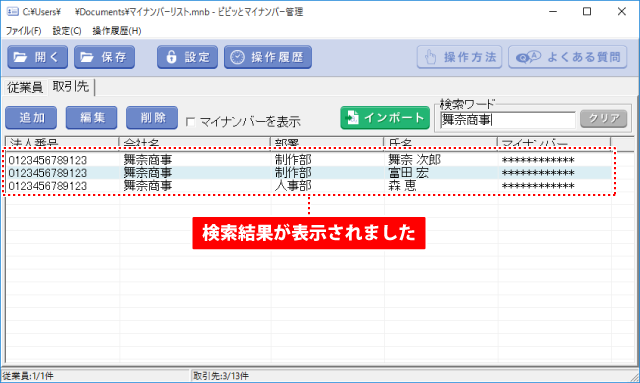640x383 pixels.
Task: Select the row for 森 恵
Action: tap(309, 186)
